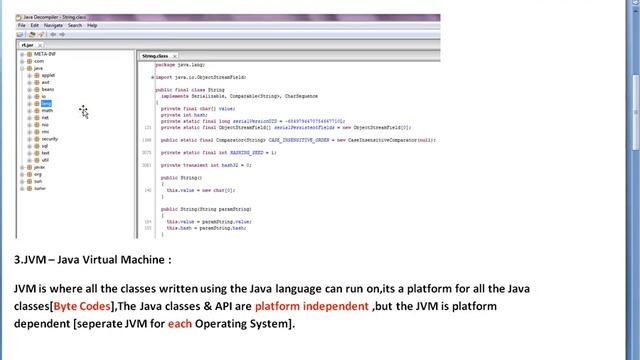
Task: Click the sunw package icon
Action: [29, 189]
